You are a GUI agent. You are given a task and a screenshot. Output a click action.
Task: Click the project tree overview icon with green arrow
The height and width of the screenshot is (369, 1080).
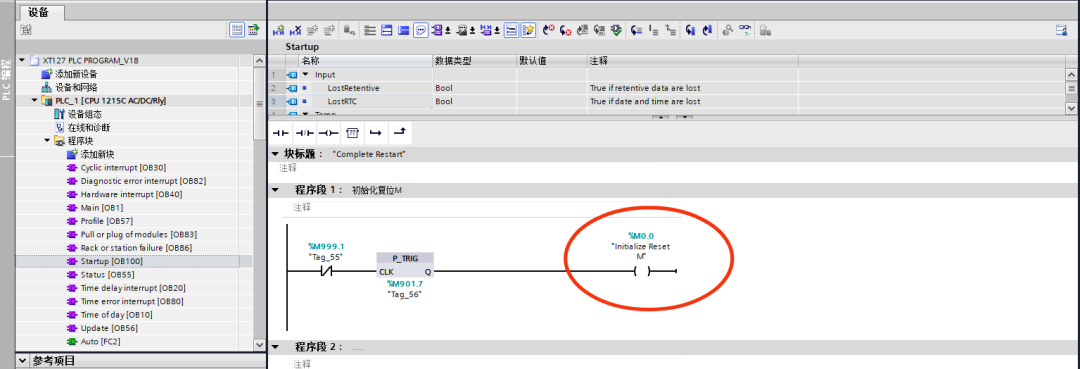(x=253, y=30)
